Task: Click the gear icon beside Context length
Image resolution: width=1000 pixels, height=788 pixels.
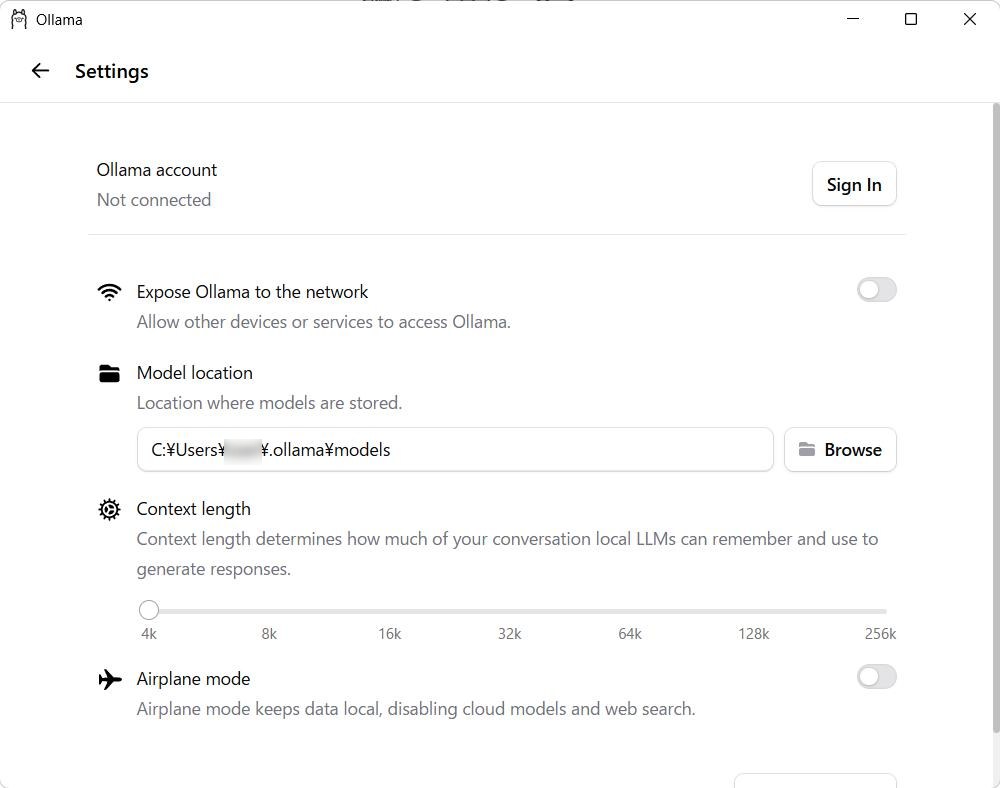Action: click(109, 509)
